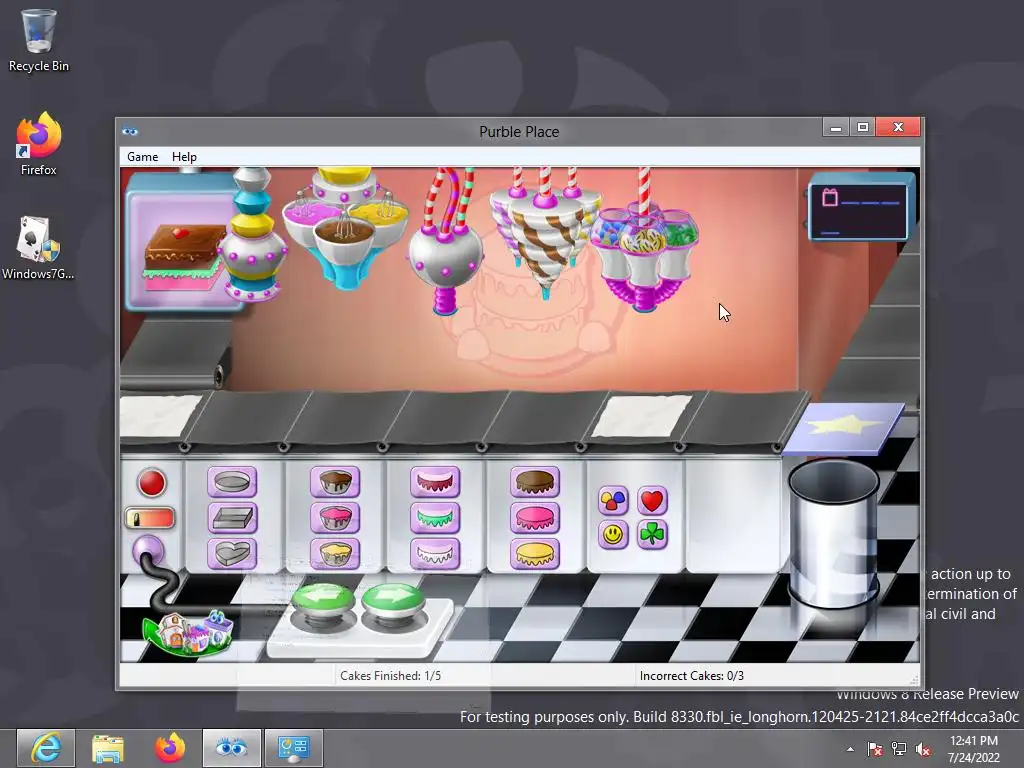This screenshot has width=1024, height=768.
Task: Select the heart-shaped cake pan button
Action: click(x=232, y=554)
